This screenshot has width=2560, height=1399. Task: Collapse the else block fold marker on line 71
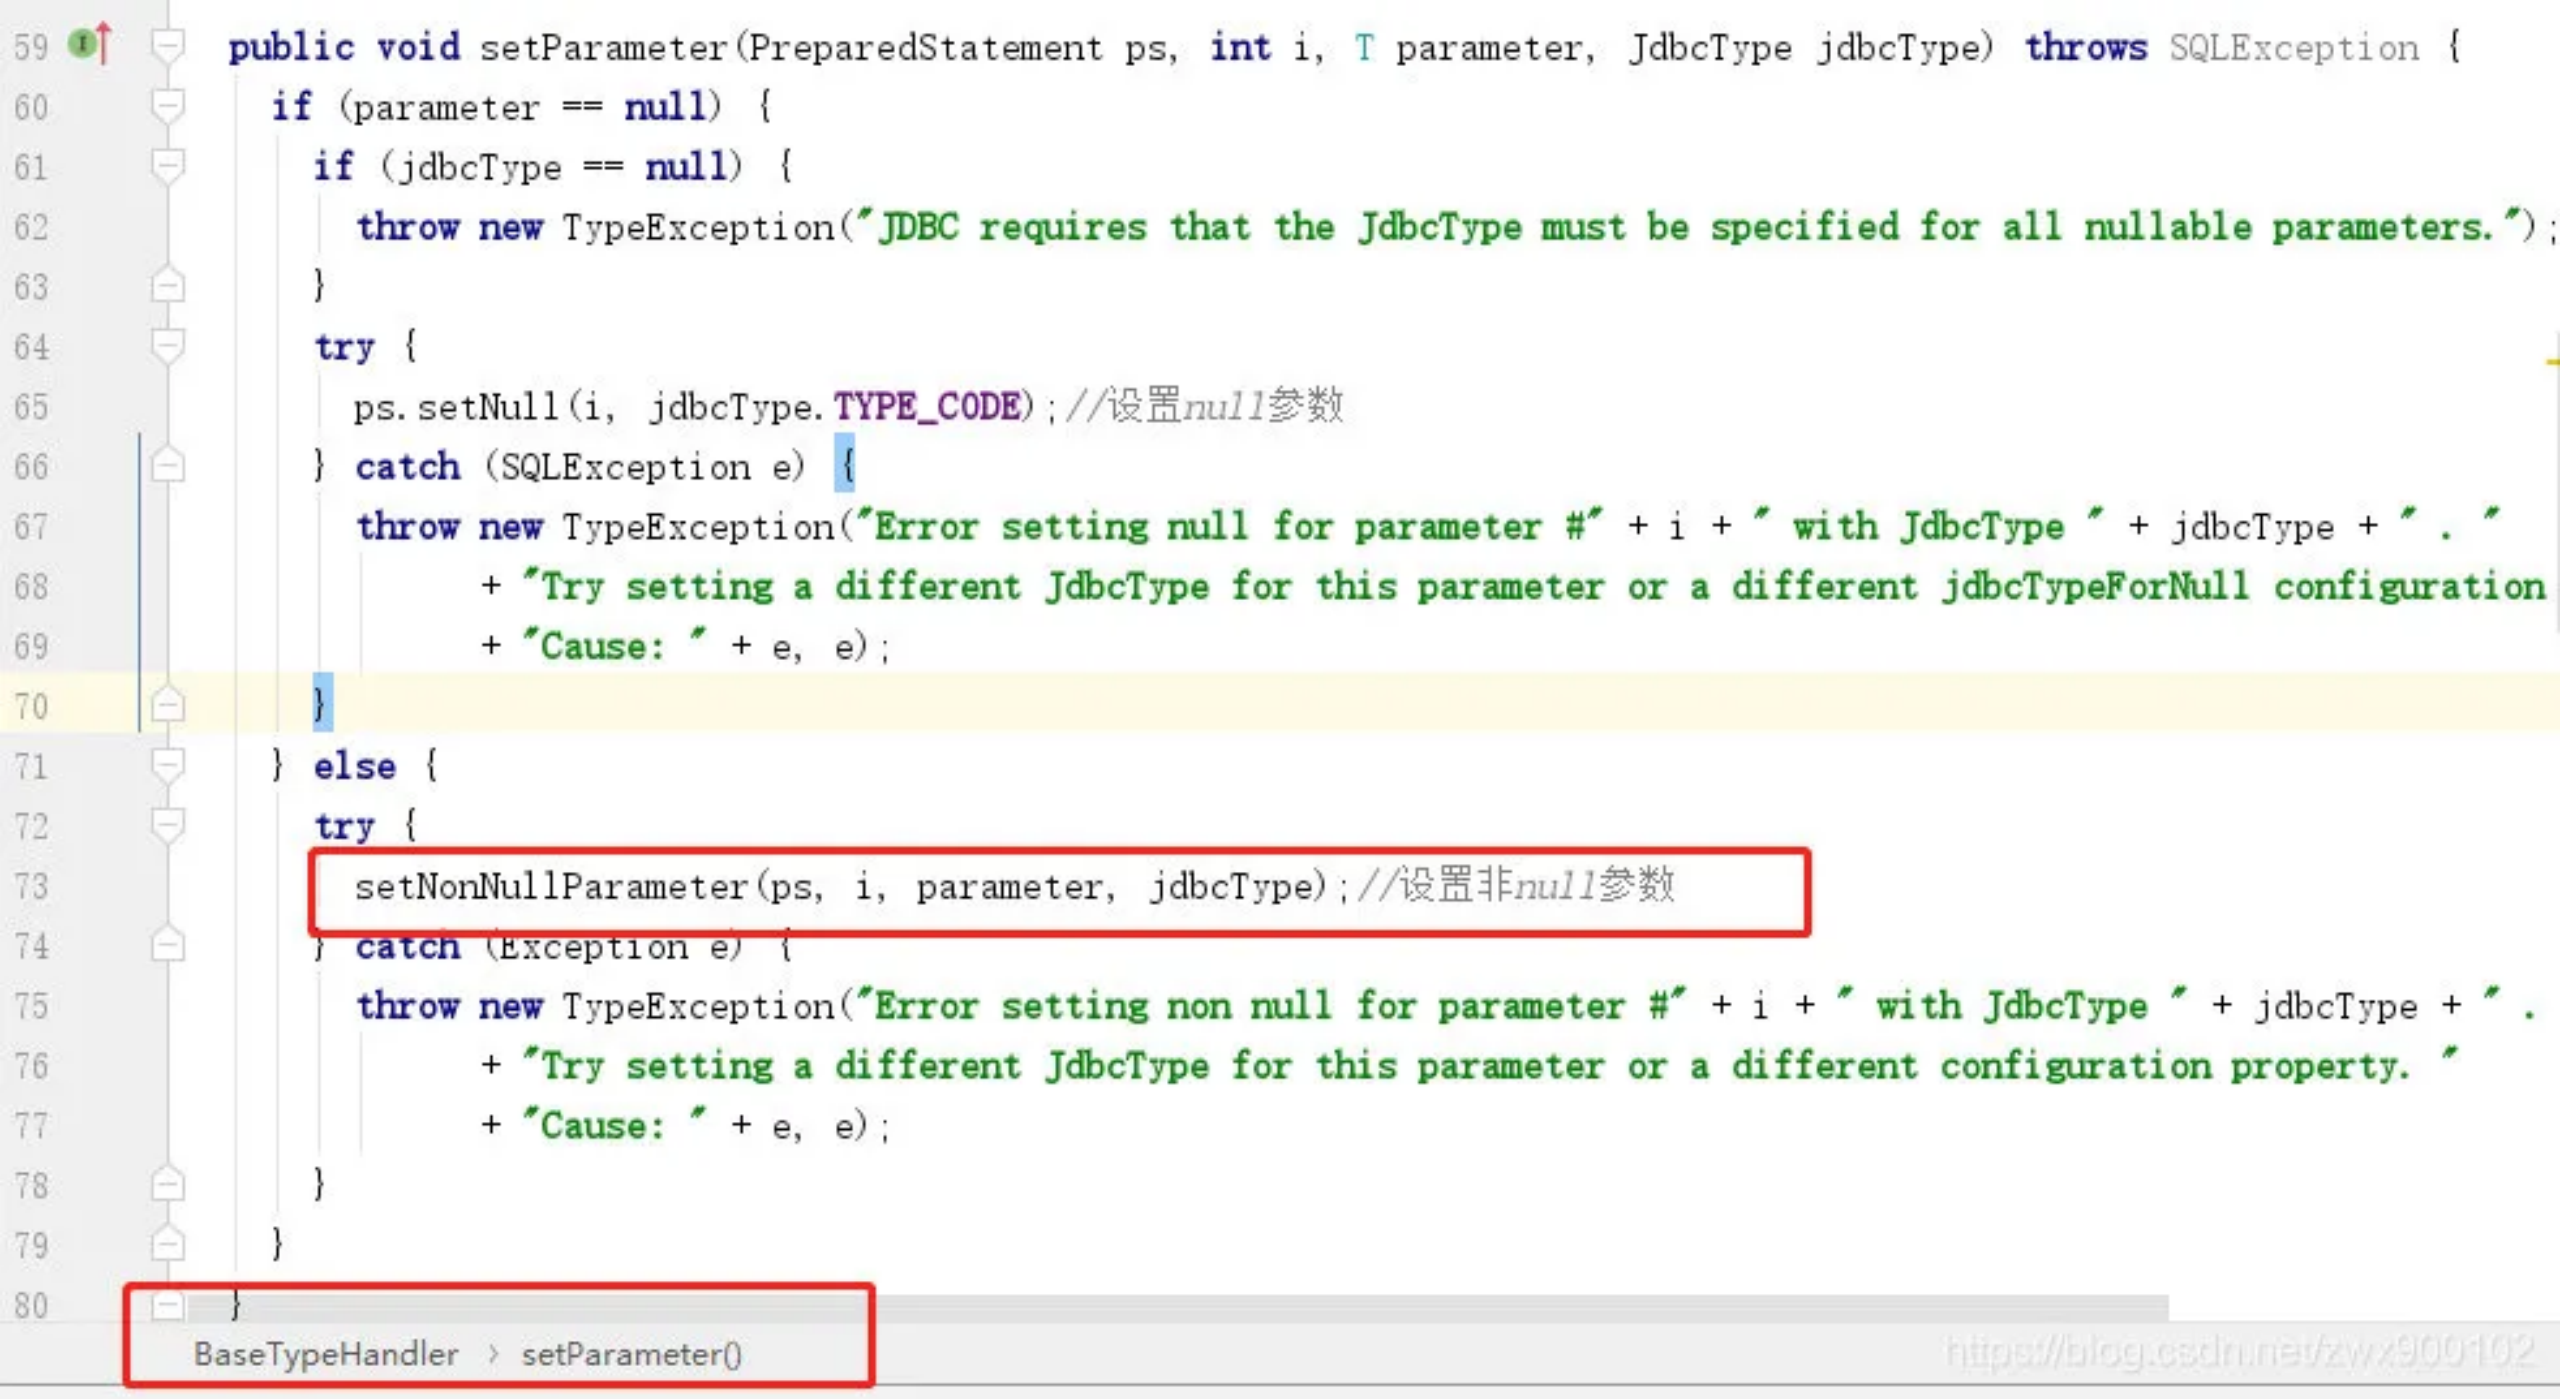(169, 766)
